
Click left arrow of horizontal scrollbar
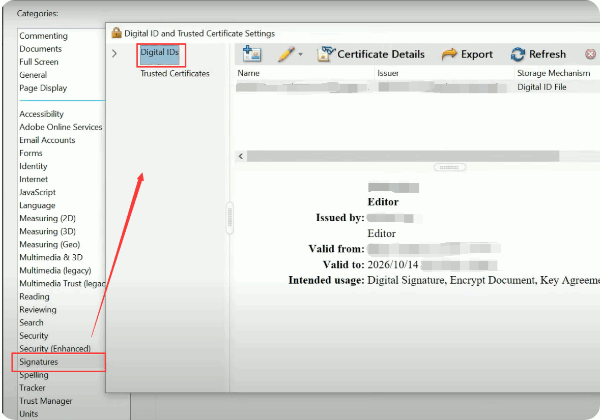click(241, 156)
